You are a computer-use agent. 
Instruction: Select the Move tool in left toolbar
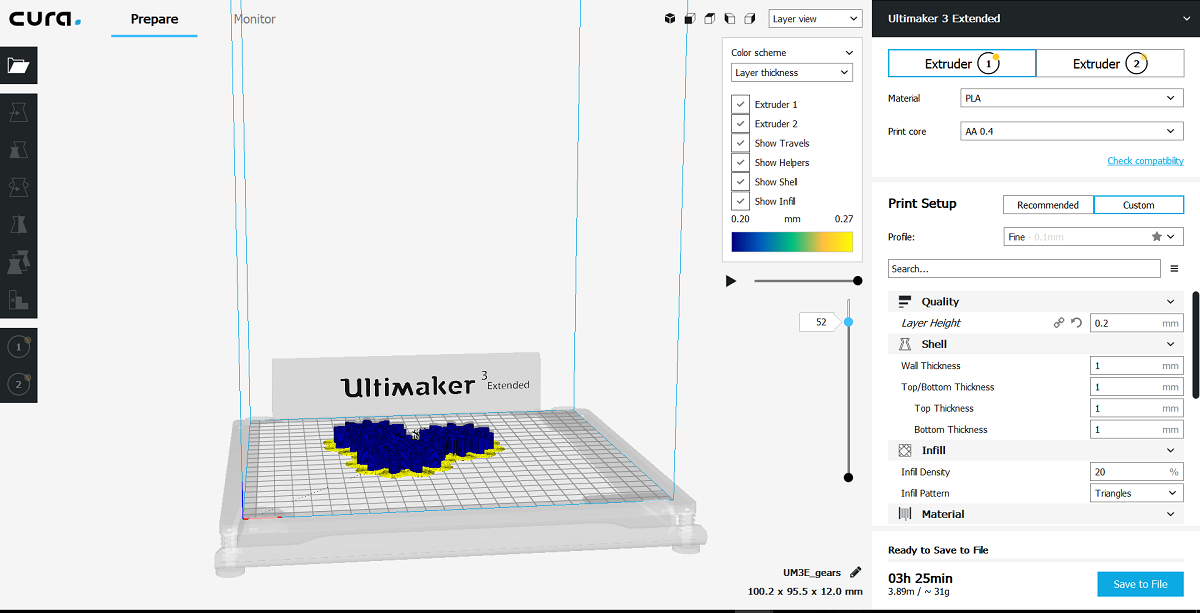point(18,114)
